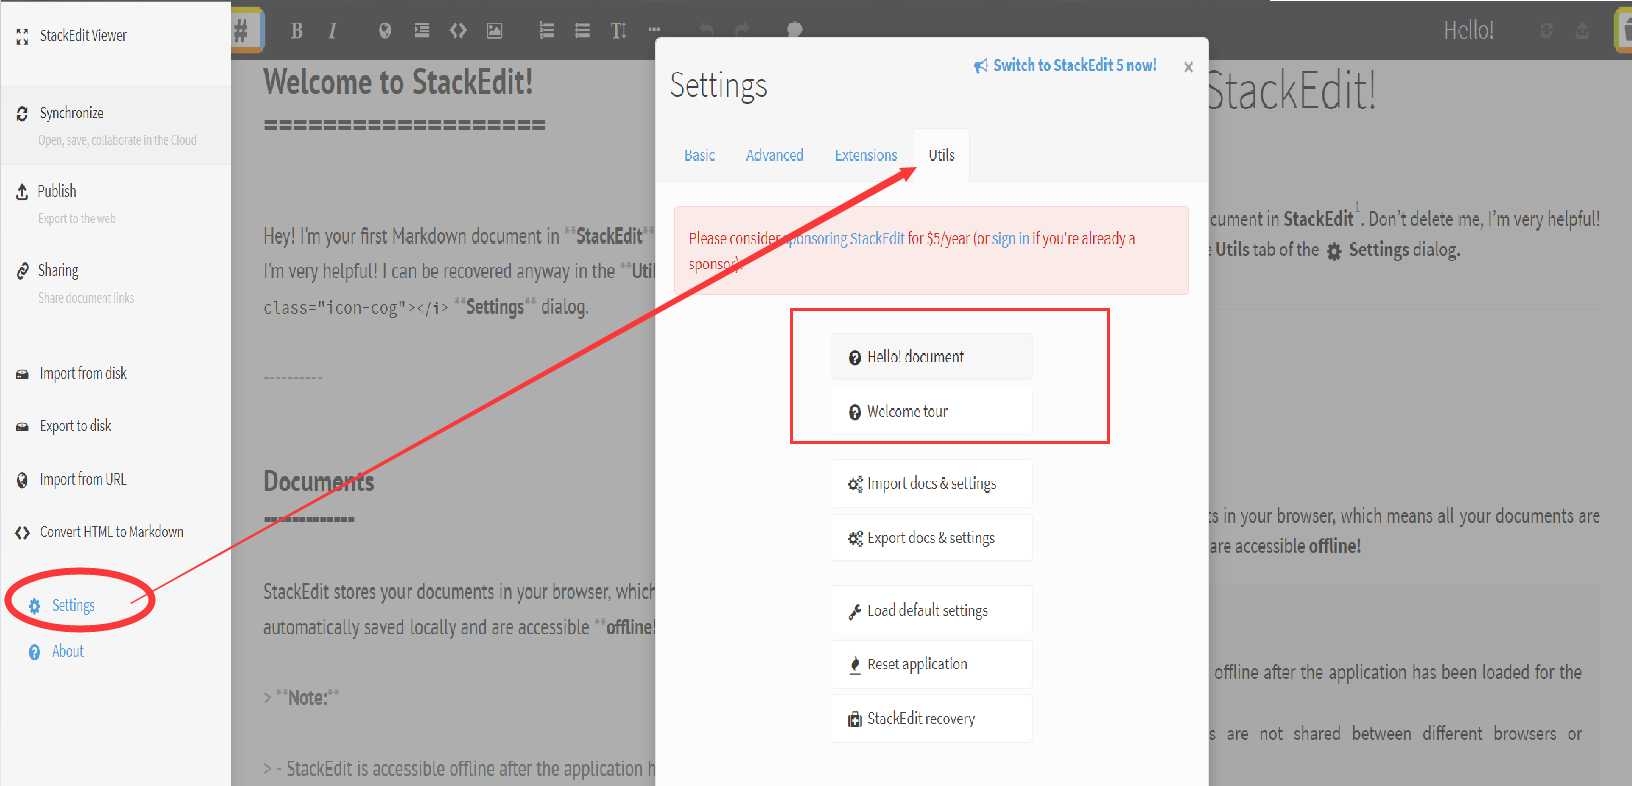Switch to the Advanced settings tab
This screenshot has height=786, width=1632.
click(774, 156)
